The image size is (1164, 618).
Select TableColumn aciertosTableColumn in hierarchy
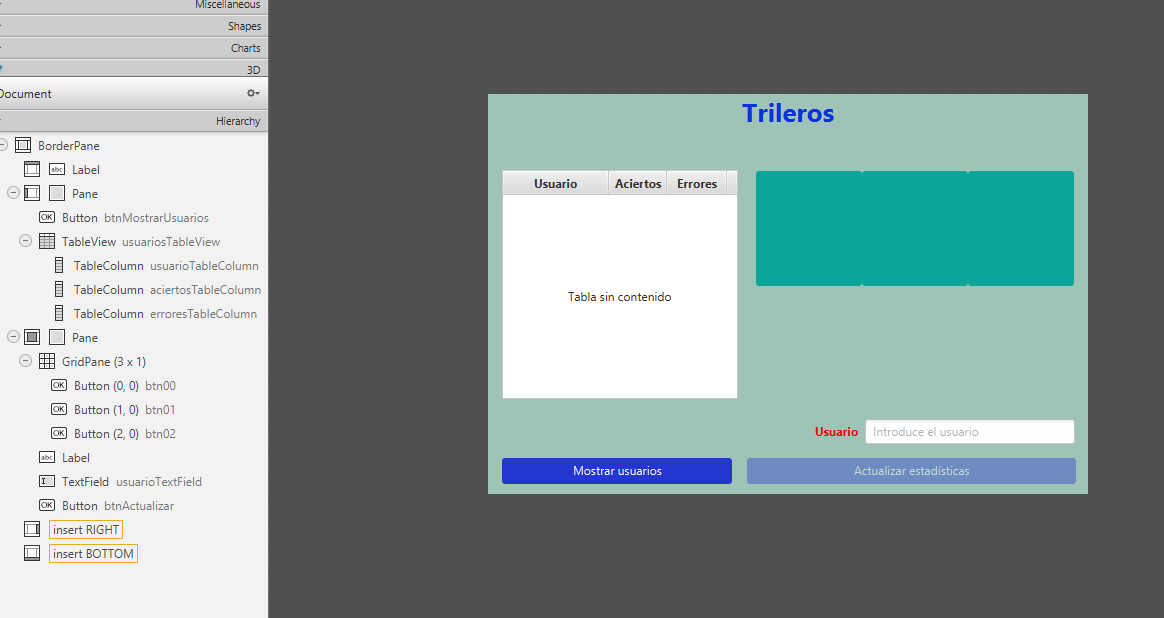(134, 290)
